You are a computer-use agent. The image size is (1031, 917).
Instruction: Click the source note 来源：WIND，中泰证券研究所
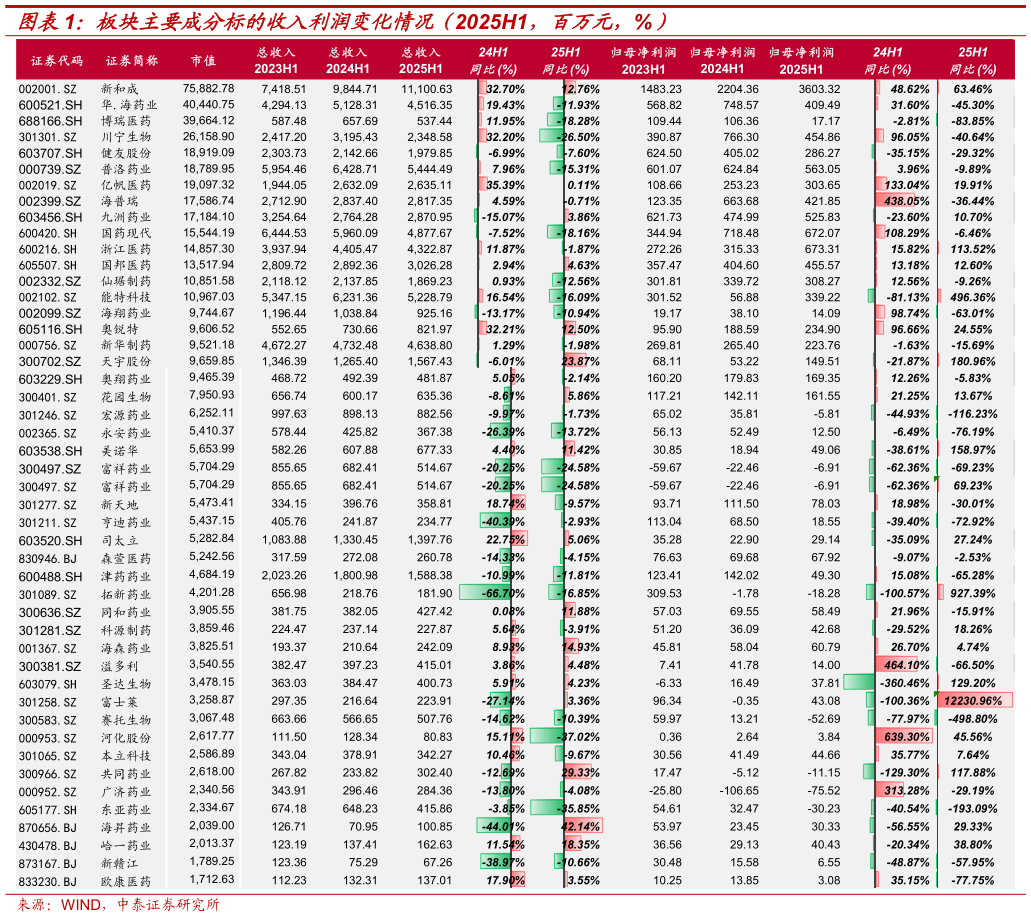point(120,904)
